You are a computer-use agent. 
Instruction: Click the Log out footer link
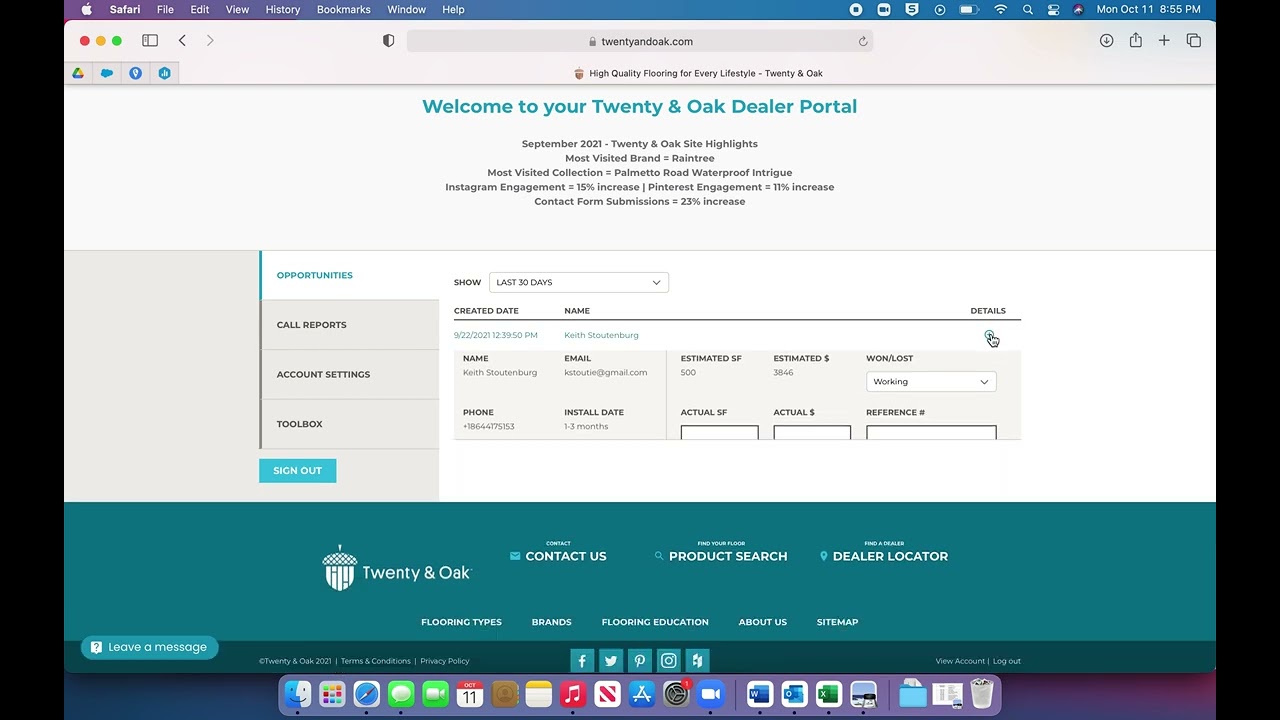tap(1007, 661)
